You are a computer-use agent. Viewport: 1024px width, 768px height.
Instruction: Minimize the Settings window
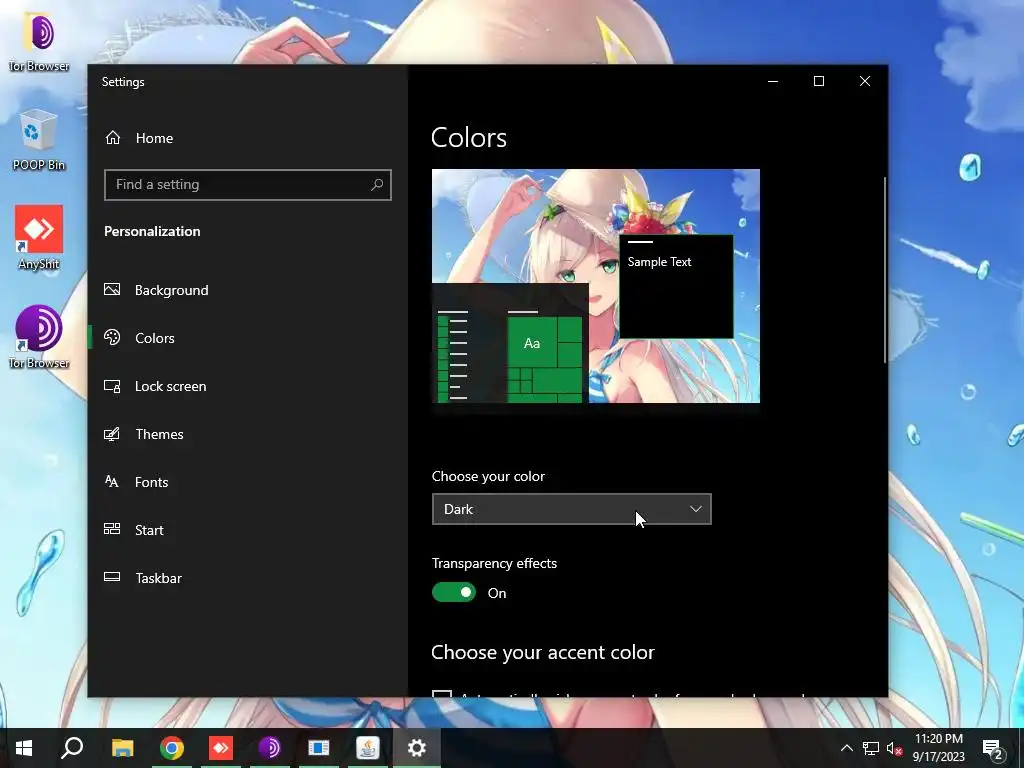[773, 81]
